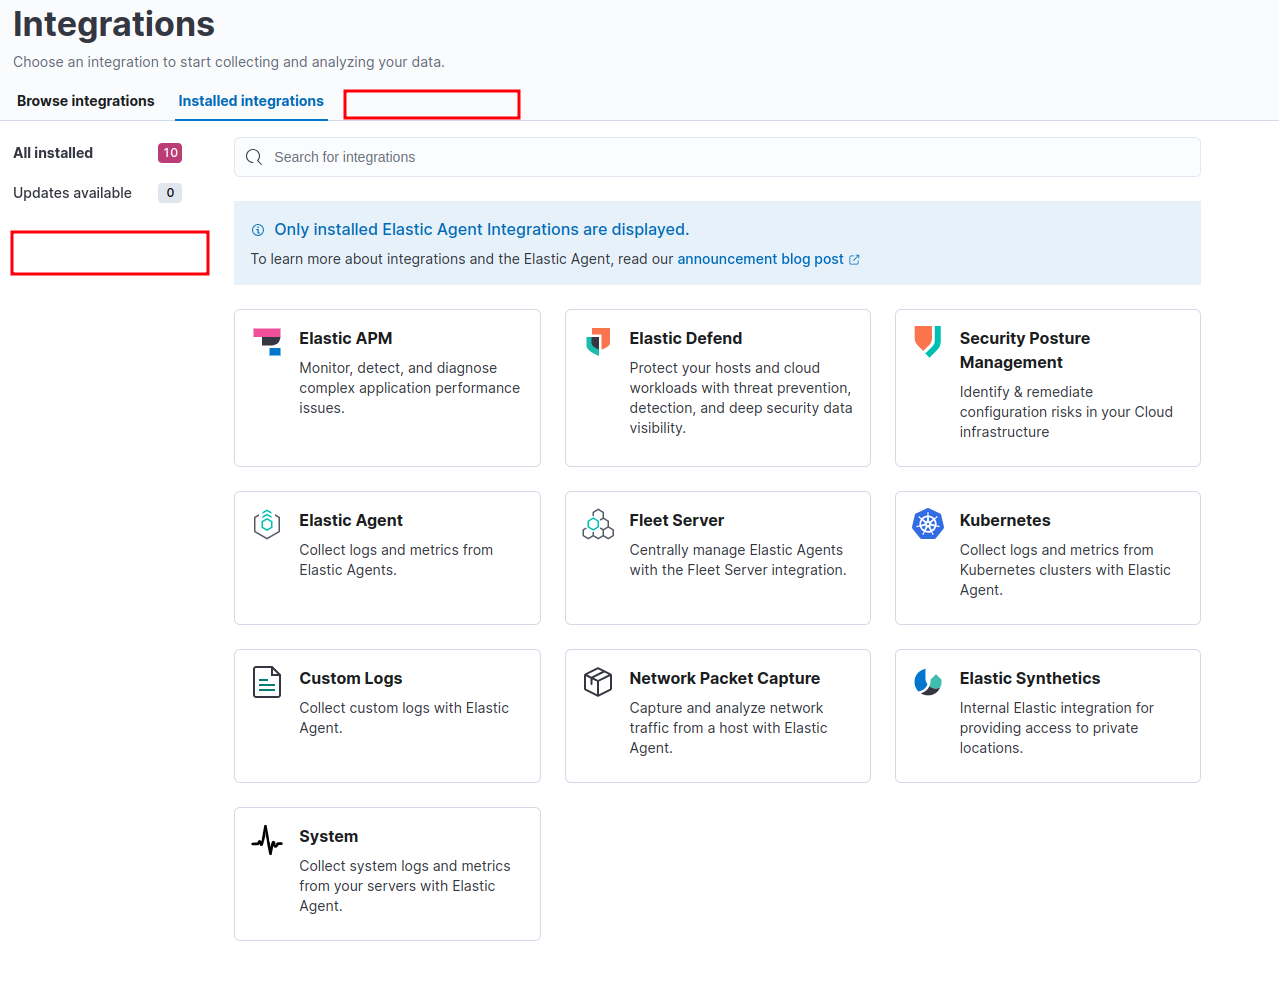
Task: Click the Elastic Defend shield icon
Action: [597, 340]
